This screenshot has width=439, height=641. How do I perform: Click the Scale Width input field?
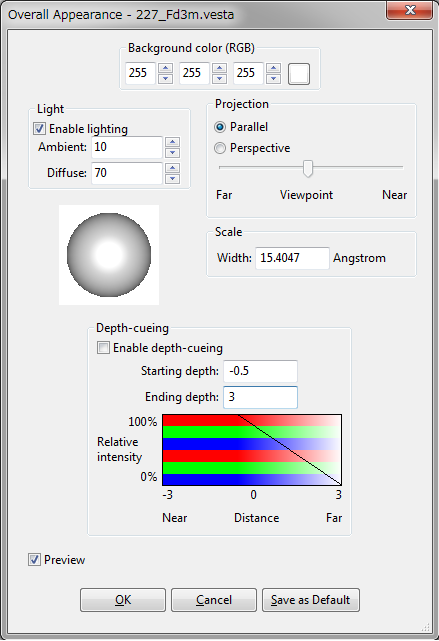(x=292, y=258)
